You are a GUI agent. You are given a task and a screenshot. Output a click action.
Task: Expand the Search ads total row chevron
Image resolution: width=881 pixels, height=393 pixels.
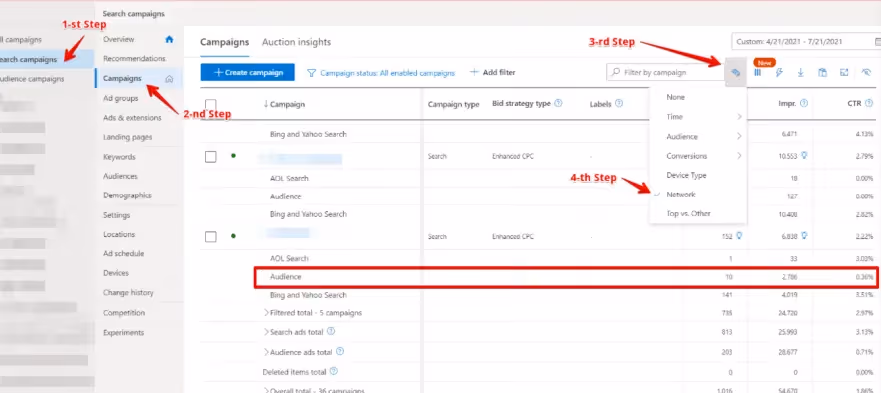pos(266,332)
